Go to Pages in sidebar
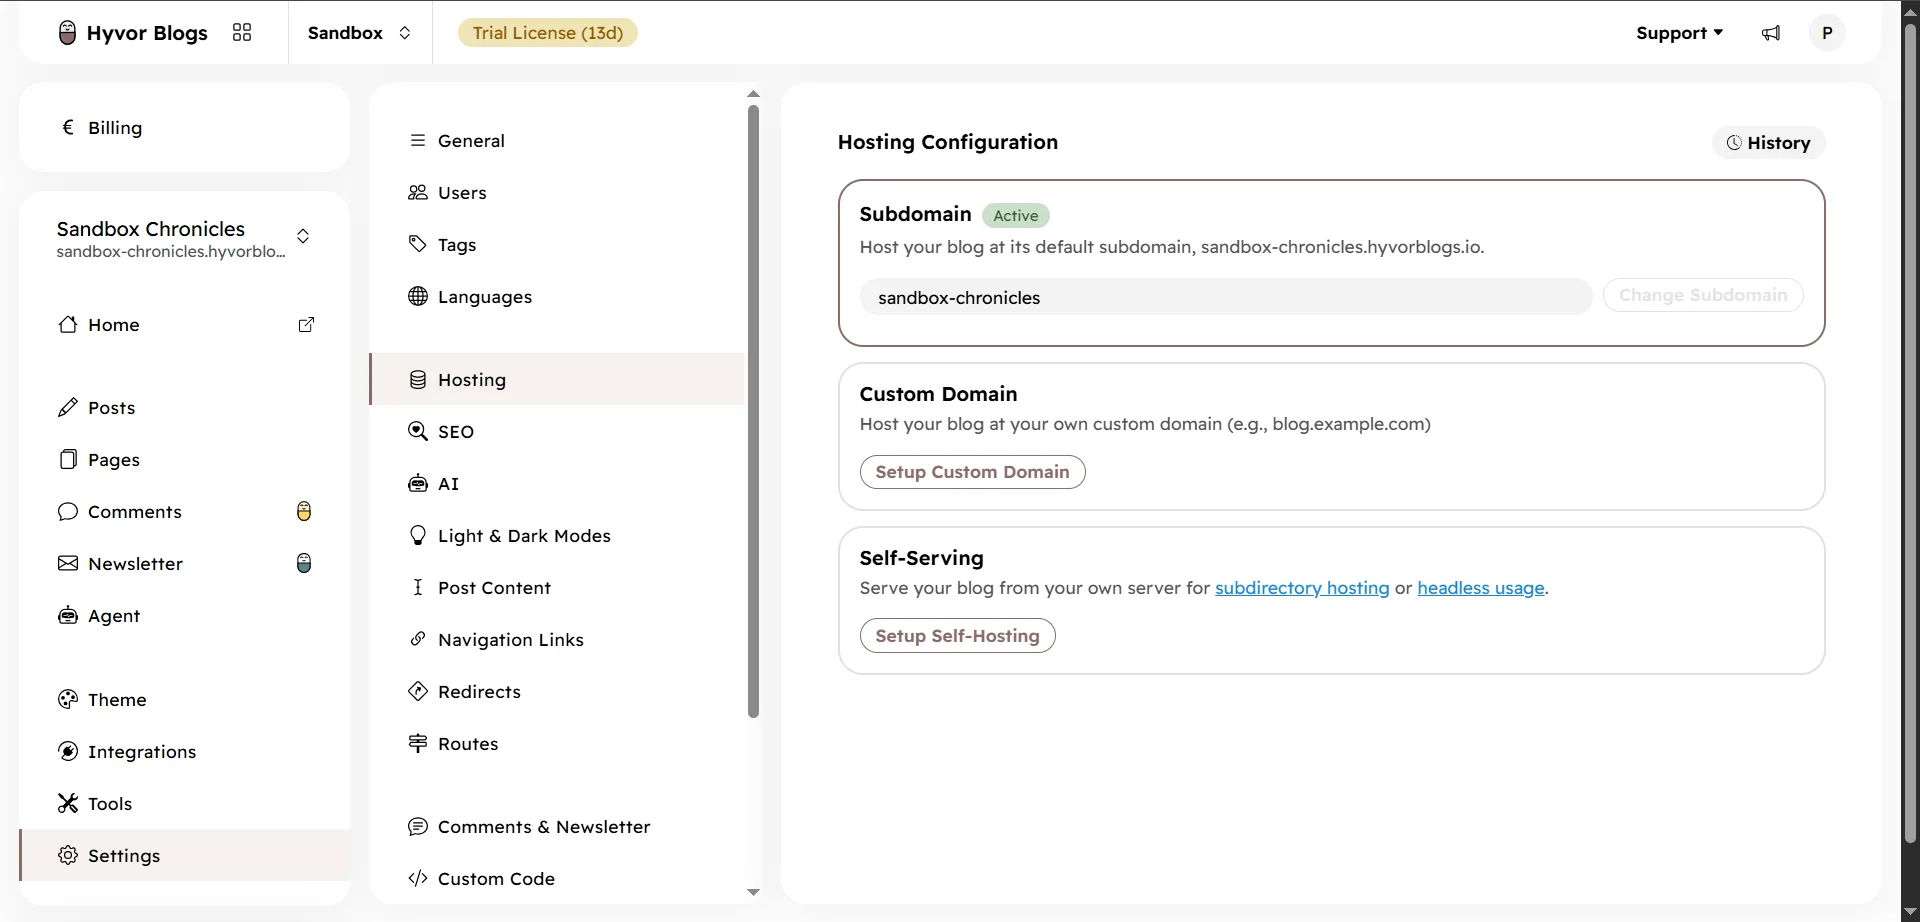1920x922 pixels. click(185, 460)
